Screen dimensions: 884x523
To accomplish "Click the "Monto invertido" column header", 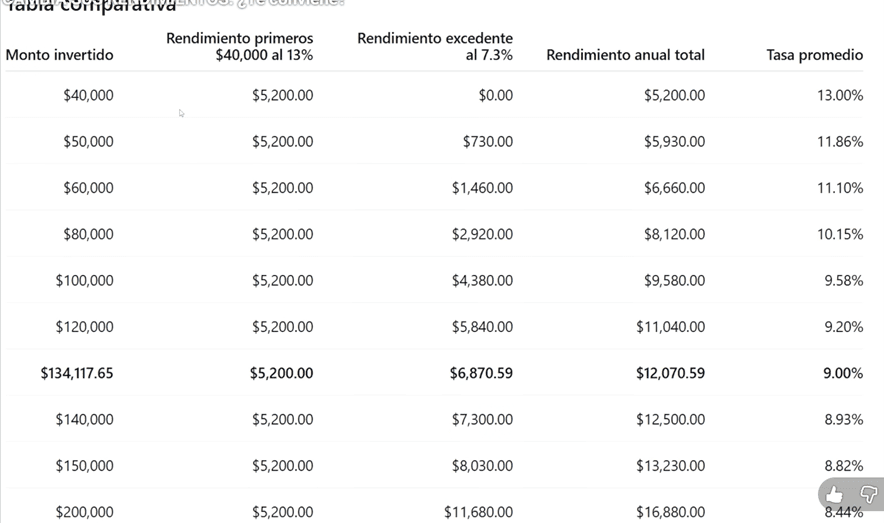I will tap(60, 55).
